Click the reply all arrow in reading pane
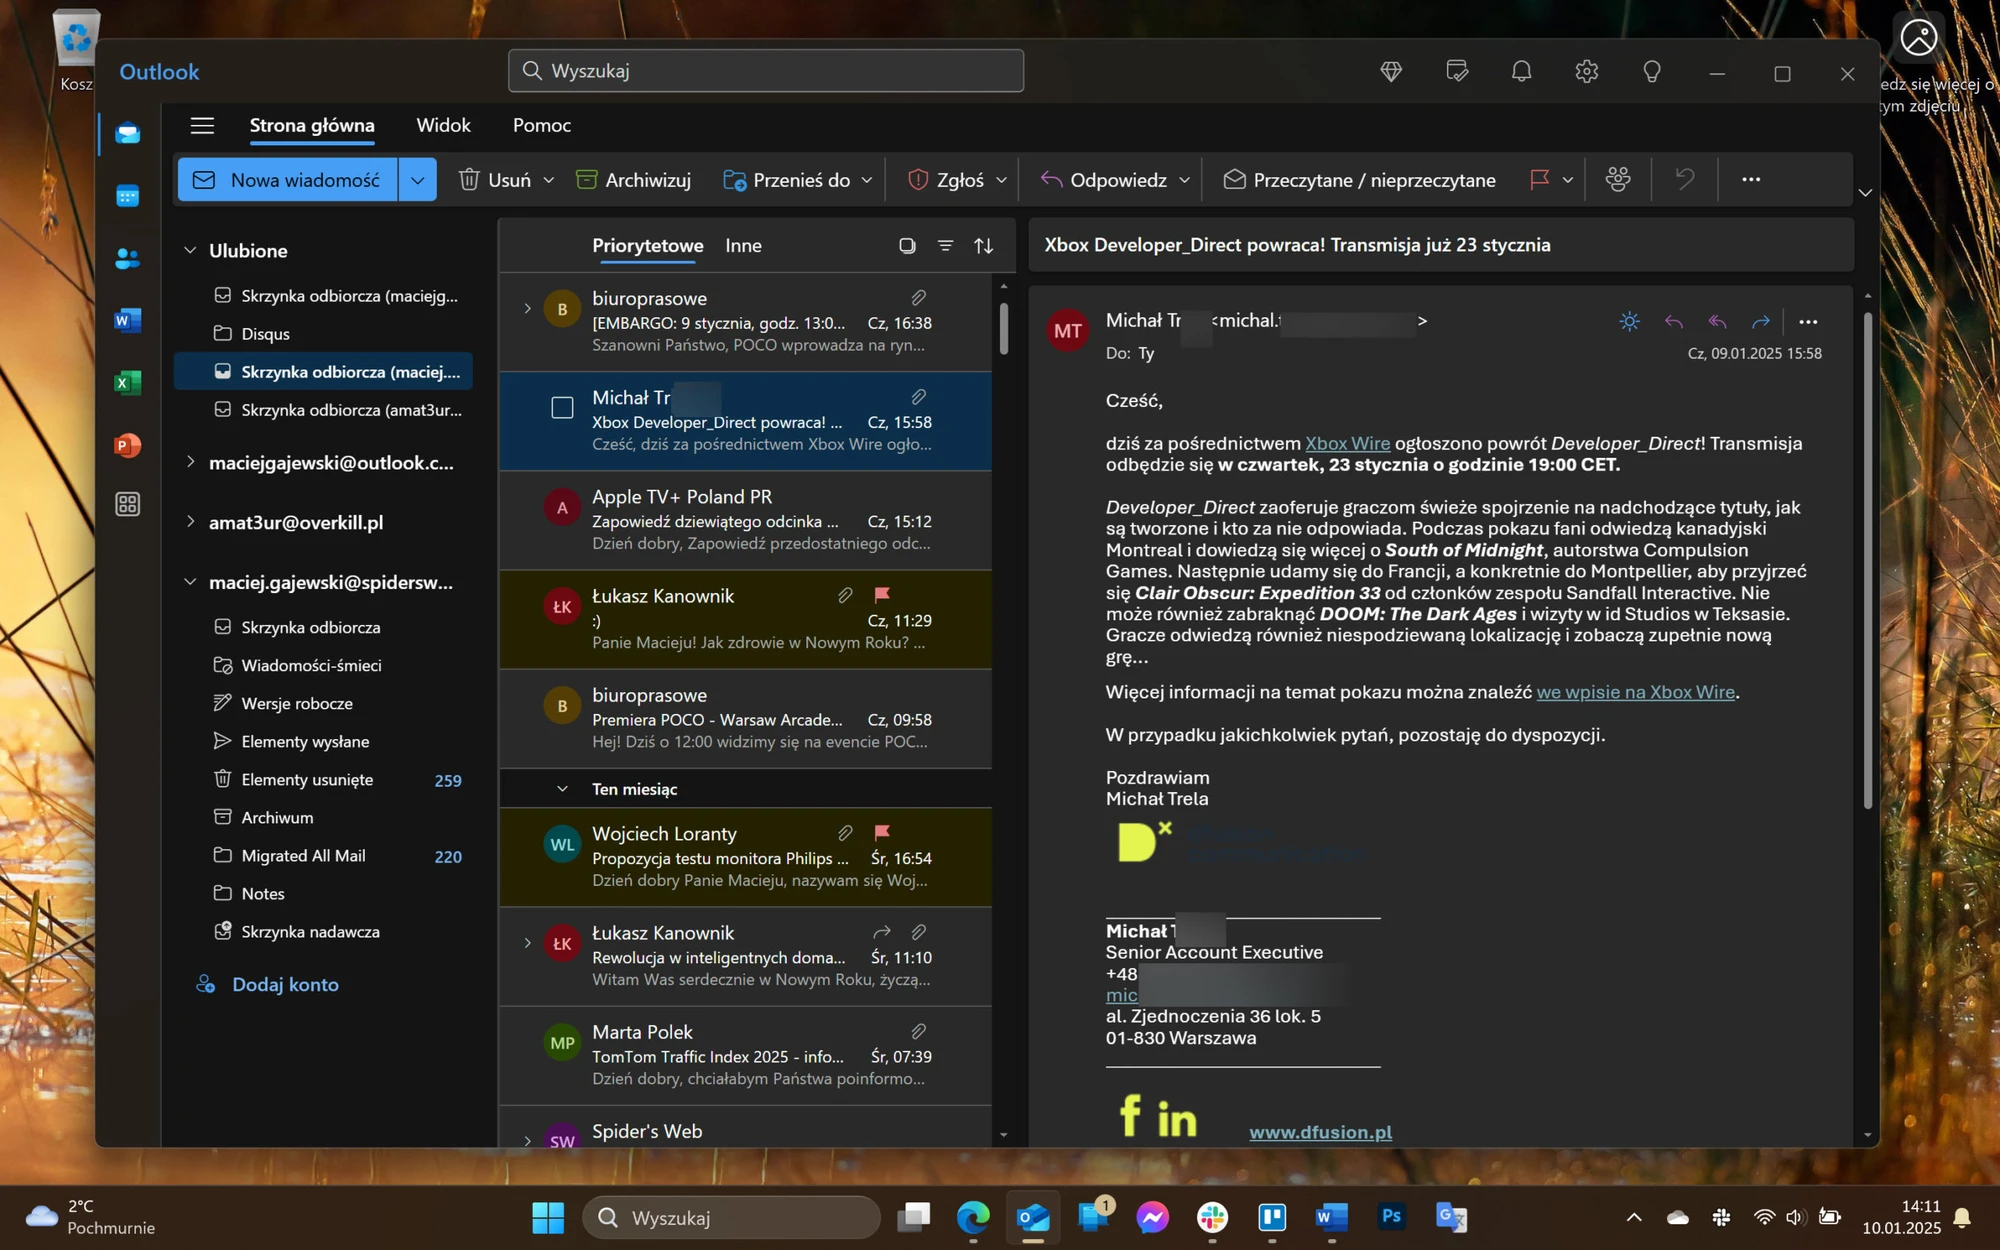Image resolution: width=2000 pixels, height=1250 pixels. coord(1717,321)
